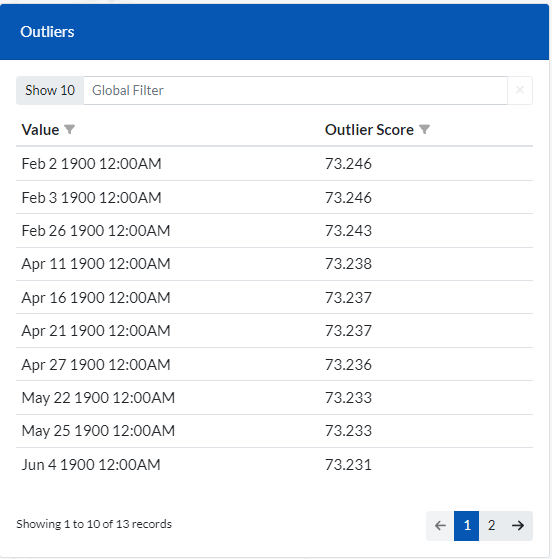Image resolution: width=552 pixels, height=559 pixels.
Task: Click the 73.231 outlier score cell
Action: pyautogui.click(x=348, y=465)
